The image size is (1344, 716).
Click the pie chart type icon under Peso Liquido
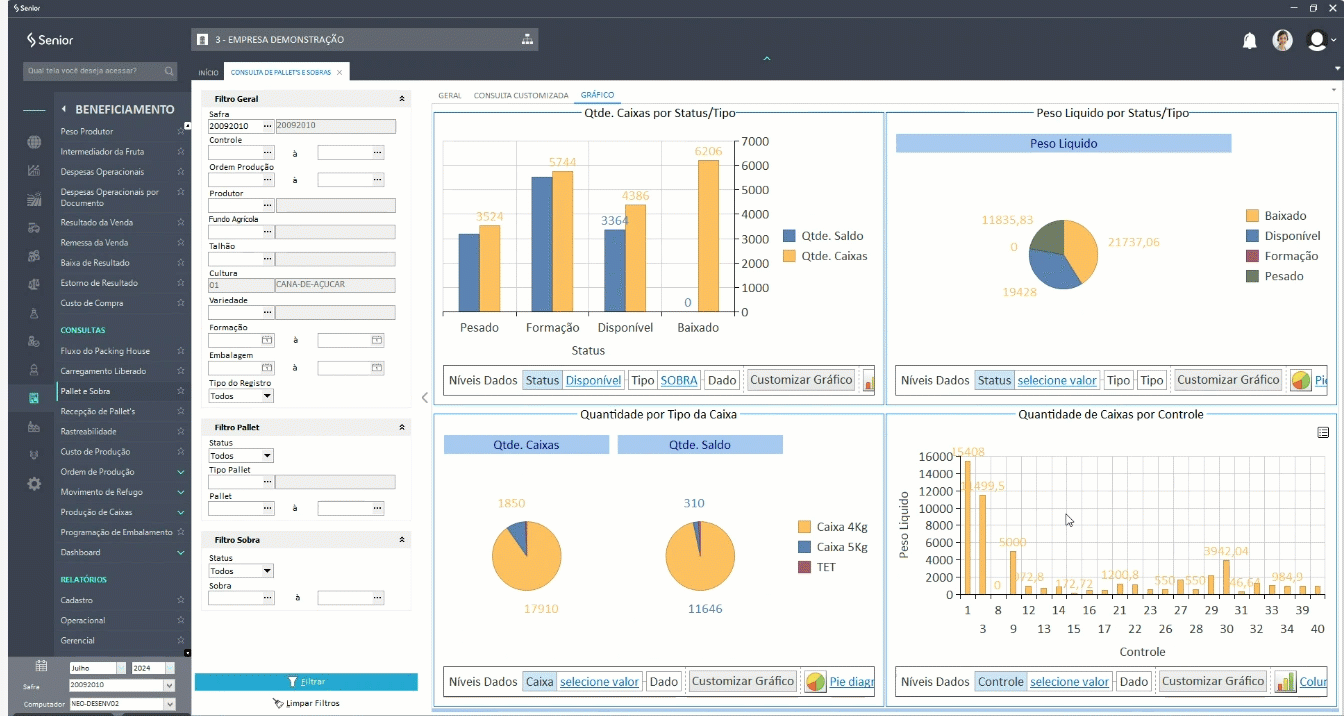click(1300, 380)
